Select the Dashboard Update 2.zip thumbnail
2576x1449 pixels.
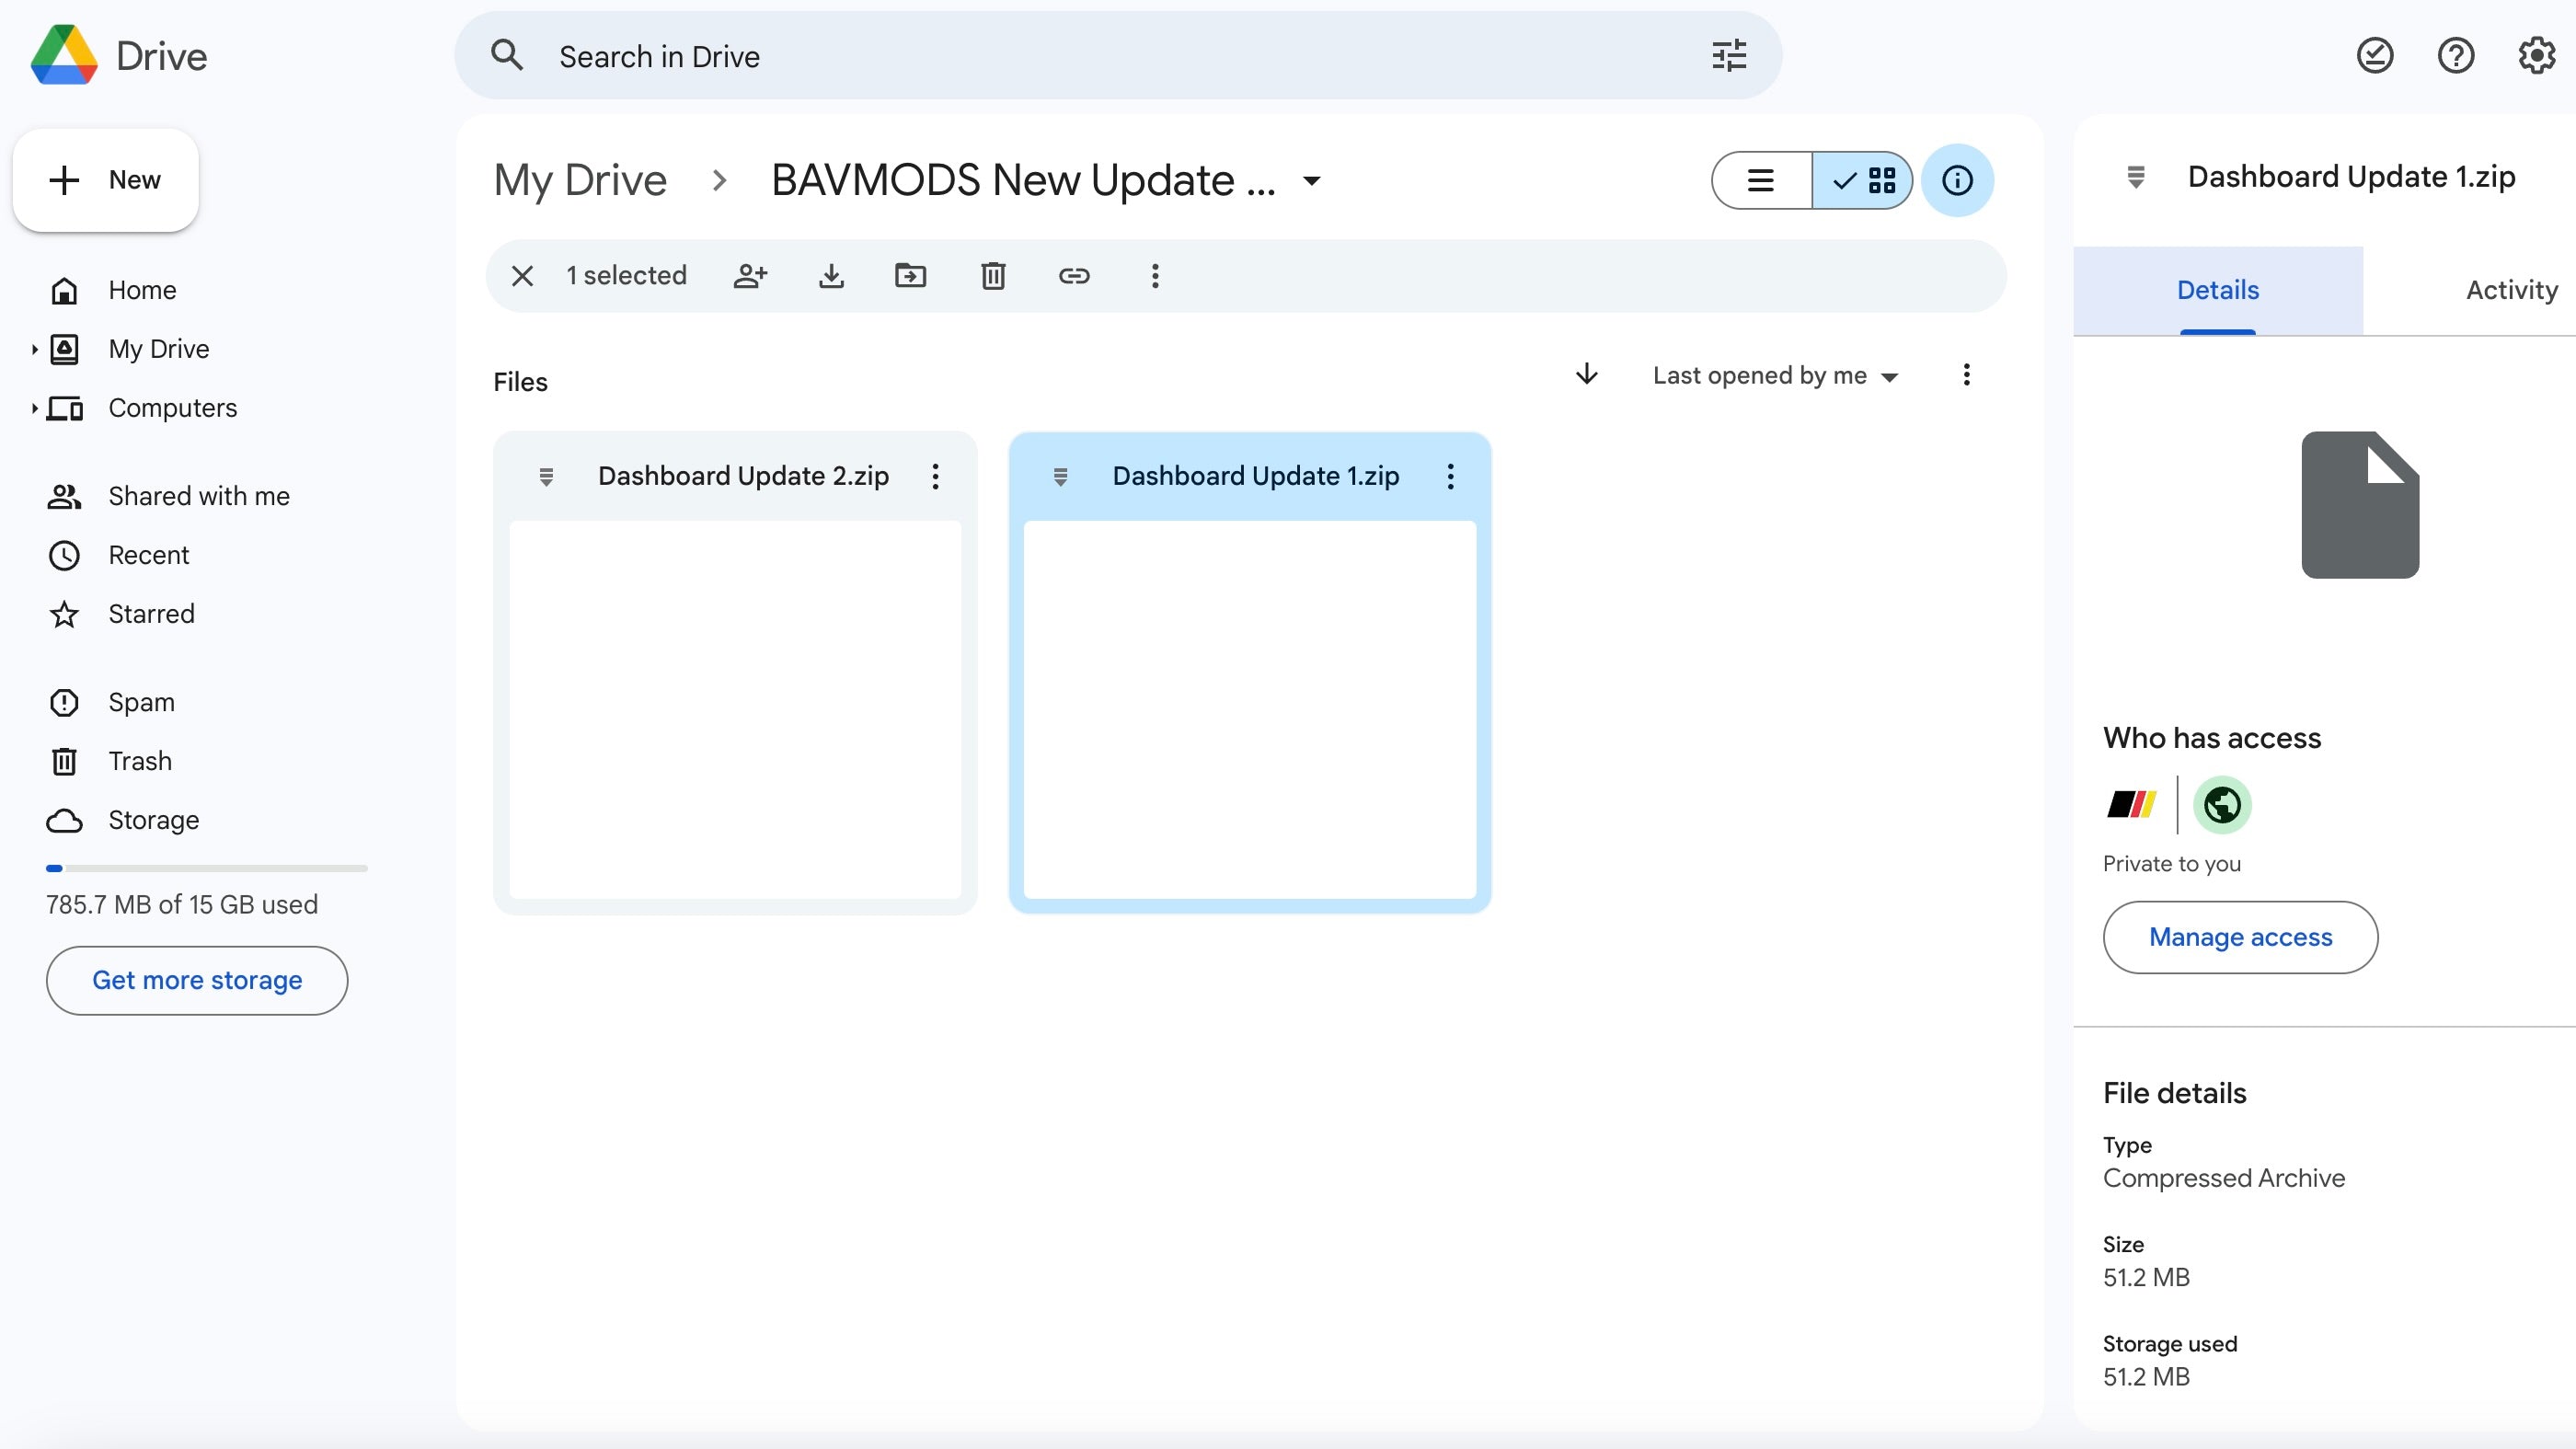coord(735,709)
